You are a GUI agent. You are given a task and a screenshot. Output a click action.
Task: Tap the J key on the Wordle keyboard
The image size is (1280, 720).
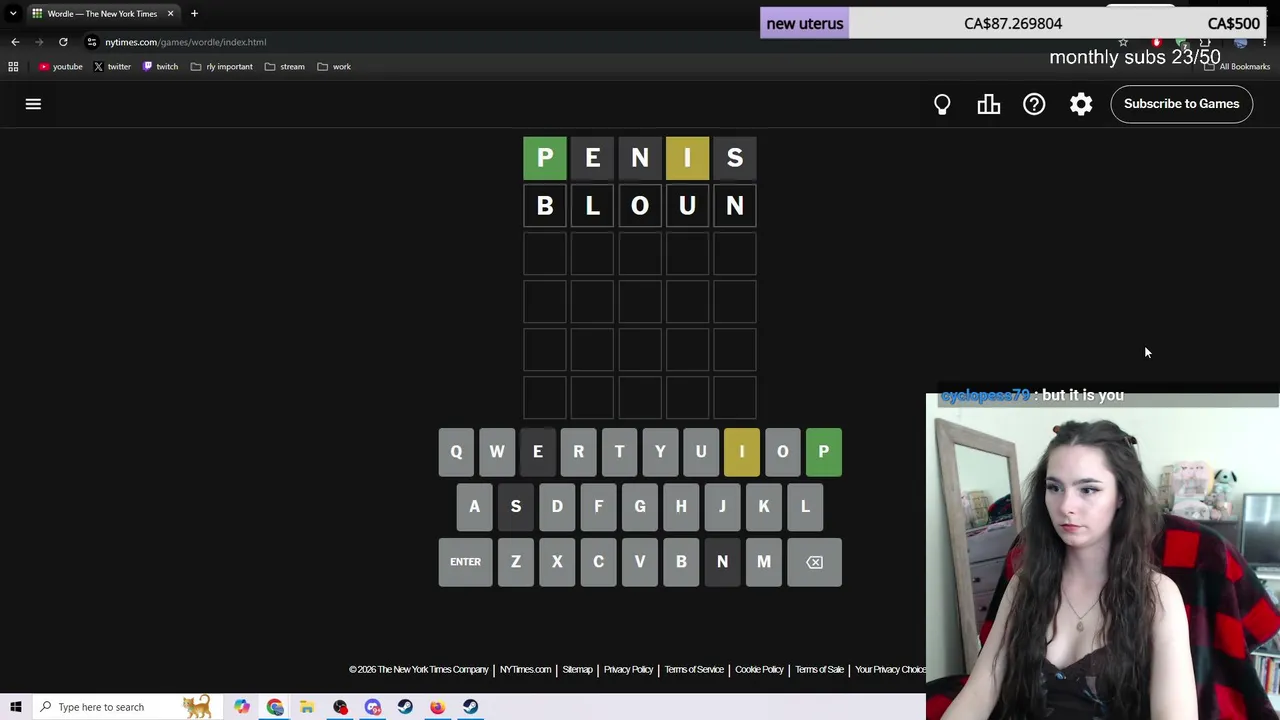pos(722,506)
